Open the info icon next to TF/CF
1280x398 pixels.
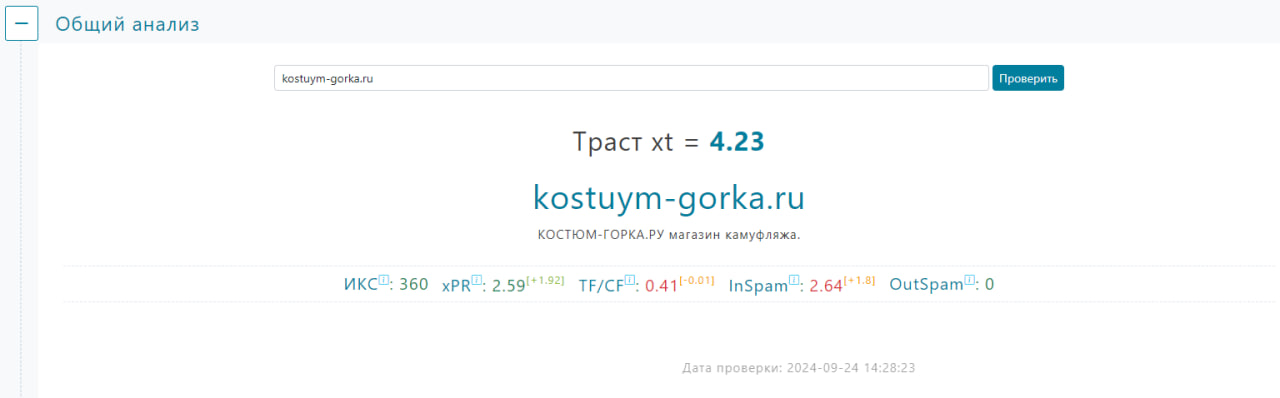[x=630, y=280]
